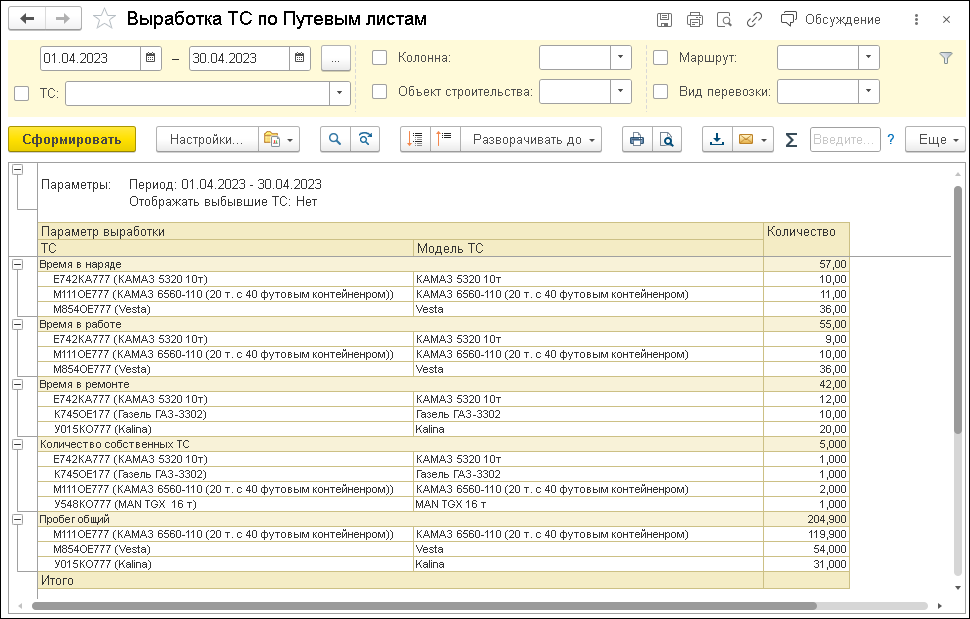
Task: Click the sigma sum icon
Action: 791,140
